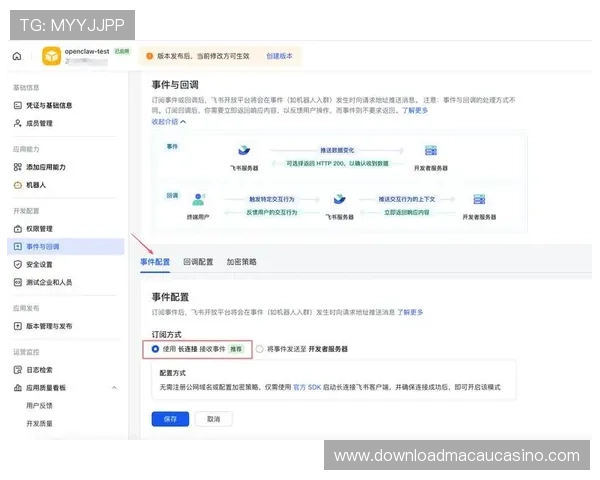Click the 权限管理 lock icon
Screen dimensions: 600x480
tap(18, 229)
